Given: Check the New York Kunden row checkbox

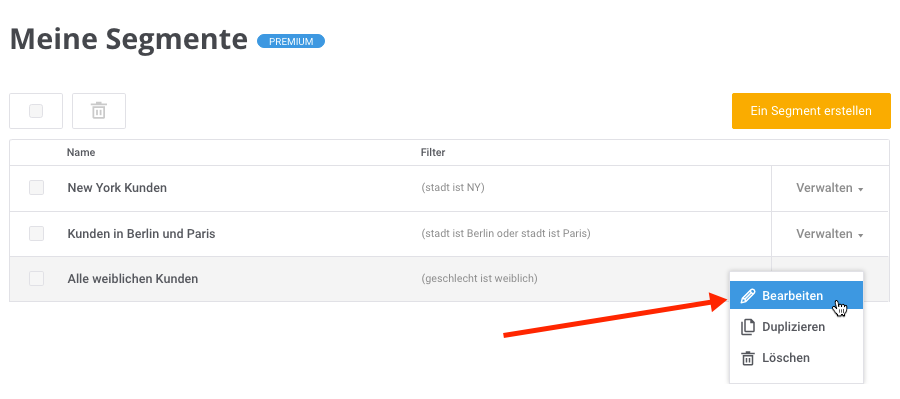Looking at the screenshot, I should (37, 188).
